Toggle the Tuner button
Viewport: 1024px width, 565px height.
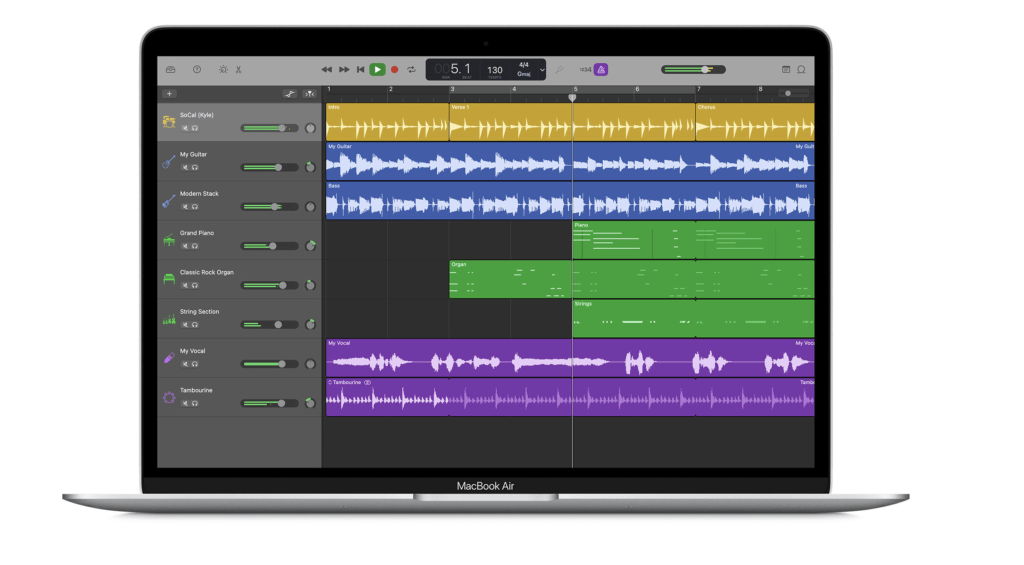click(x=560, y=69)
